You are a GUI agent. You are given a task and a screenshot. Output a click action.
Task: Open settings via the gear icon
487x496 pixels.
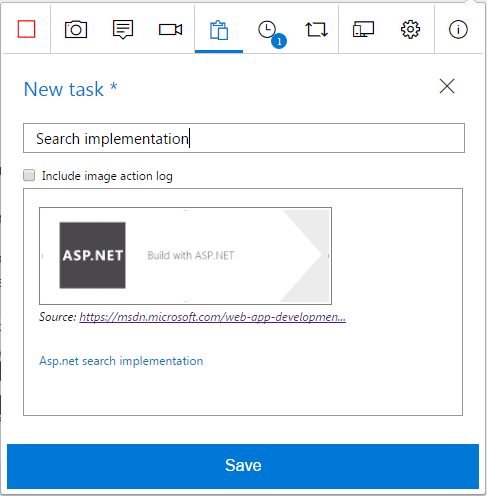pyautogui.click(x=410, y=29)
